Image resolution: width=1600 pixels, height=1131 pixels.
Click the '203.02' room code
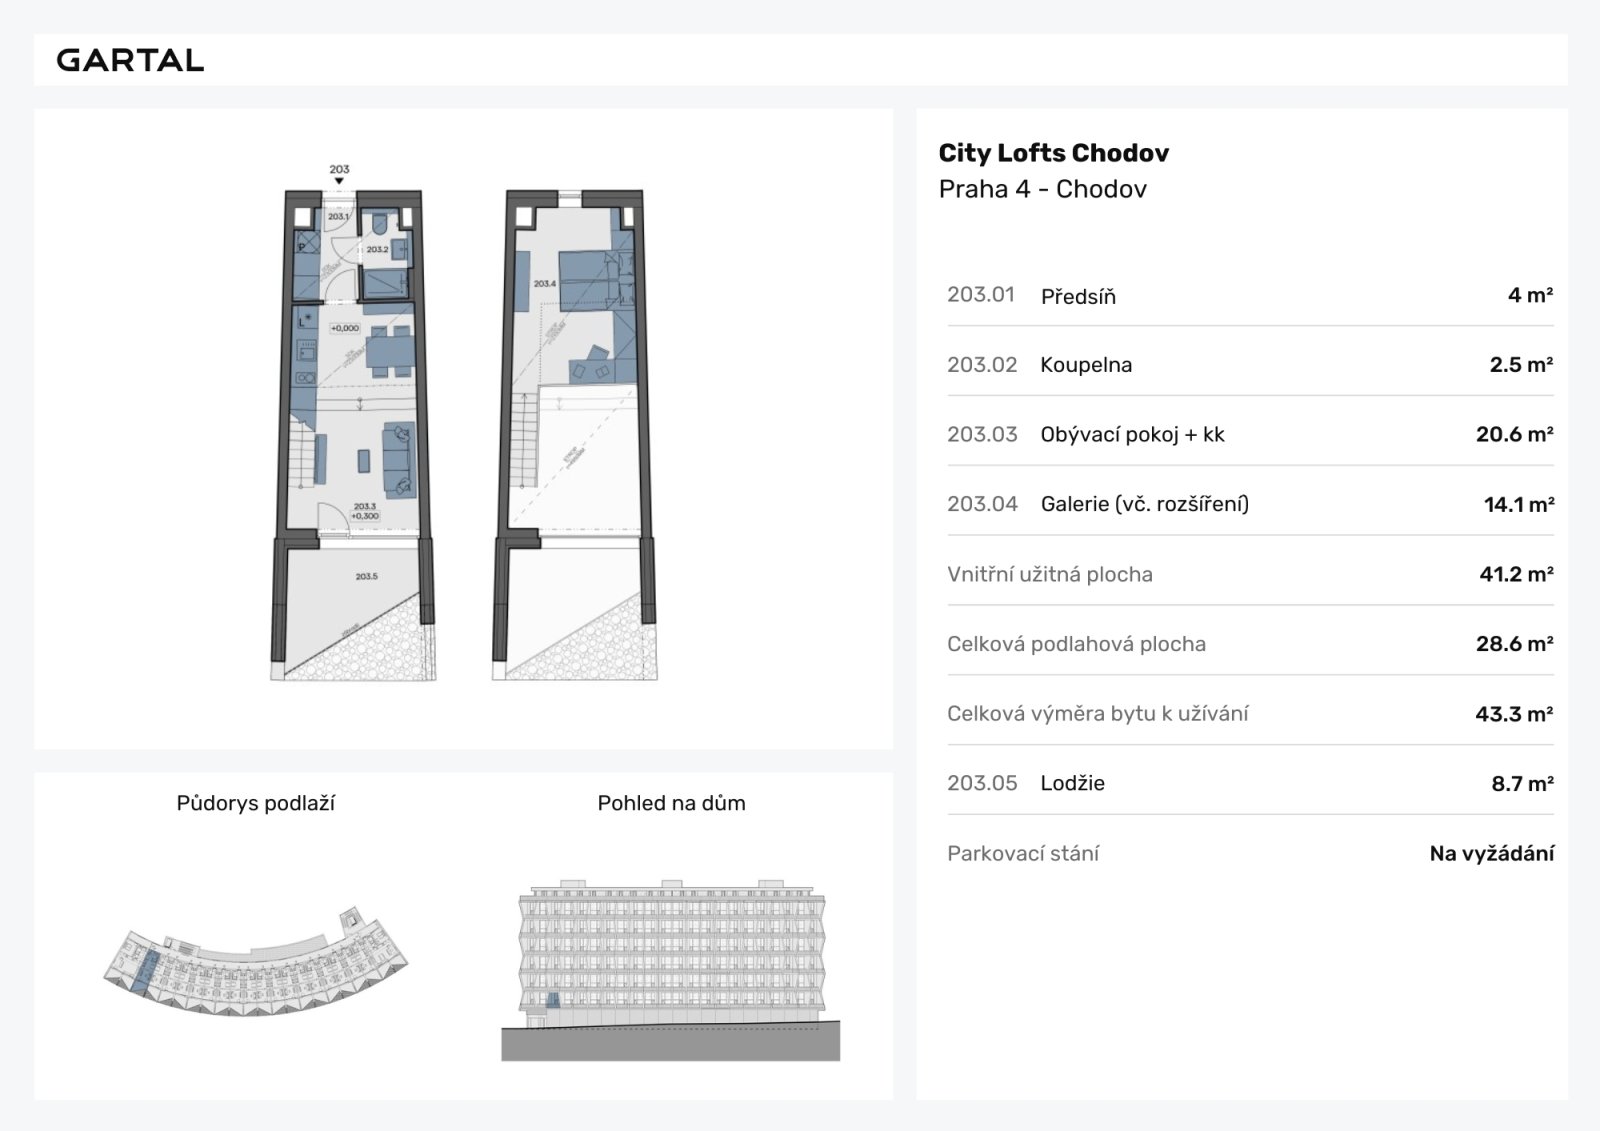981,365
